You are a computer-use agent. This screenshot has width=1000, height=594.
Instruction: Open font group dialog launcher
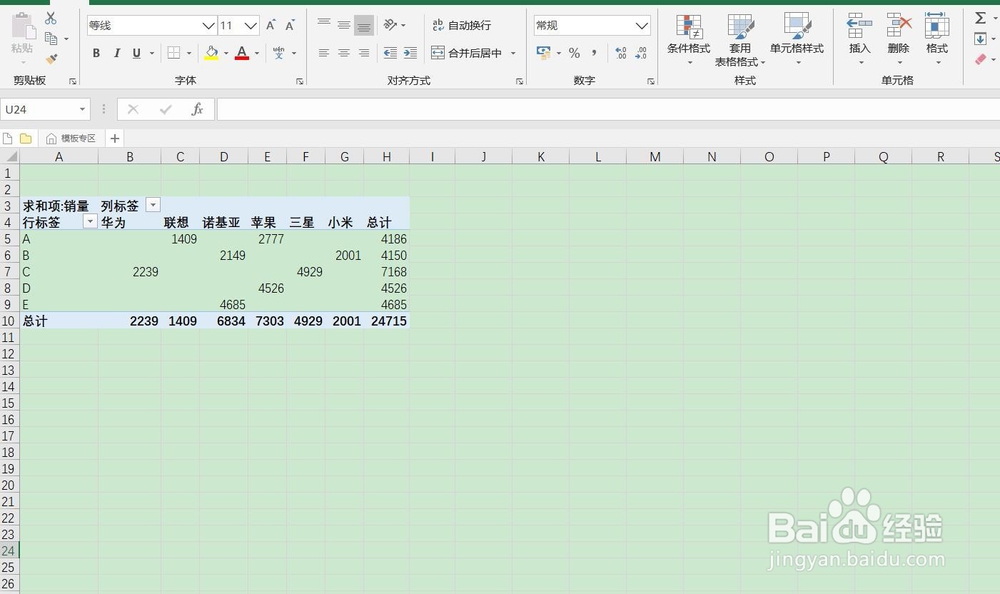coord(300,81)
